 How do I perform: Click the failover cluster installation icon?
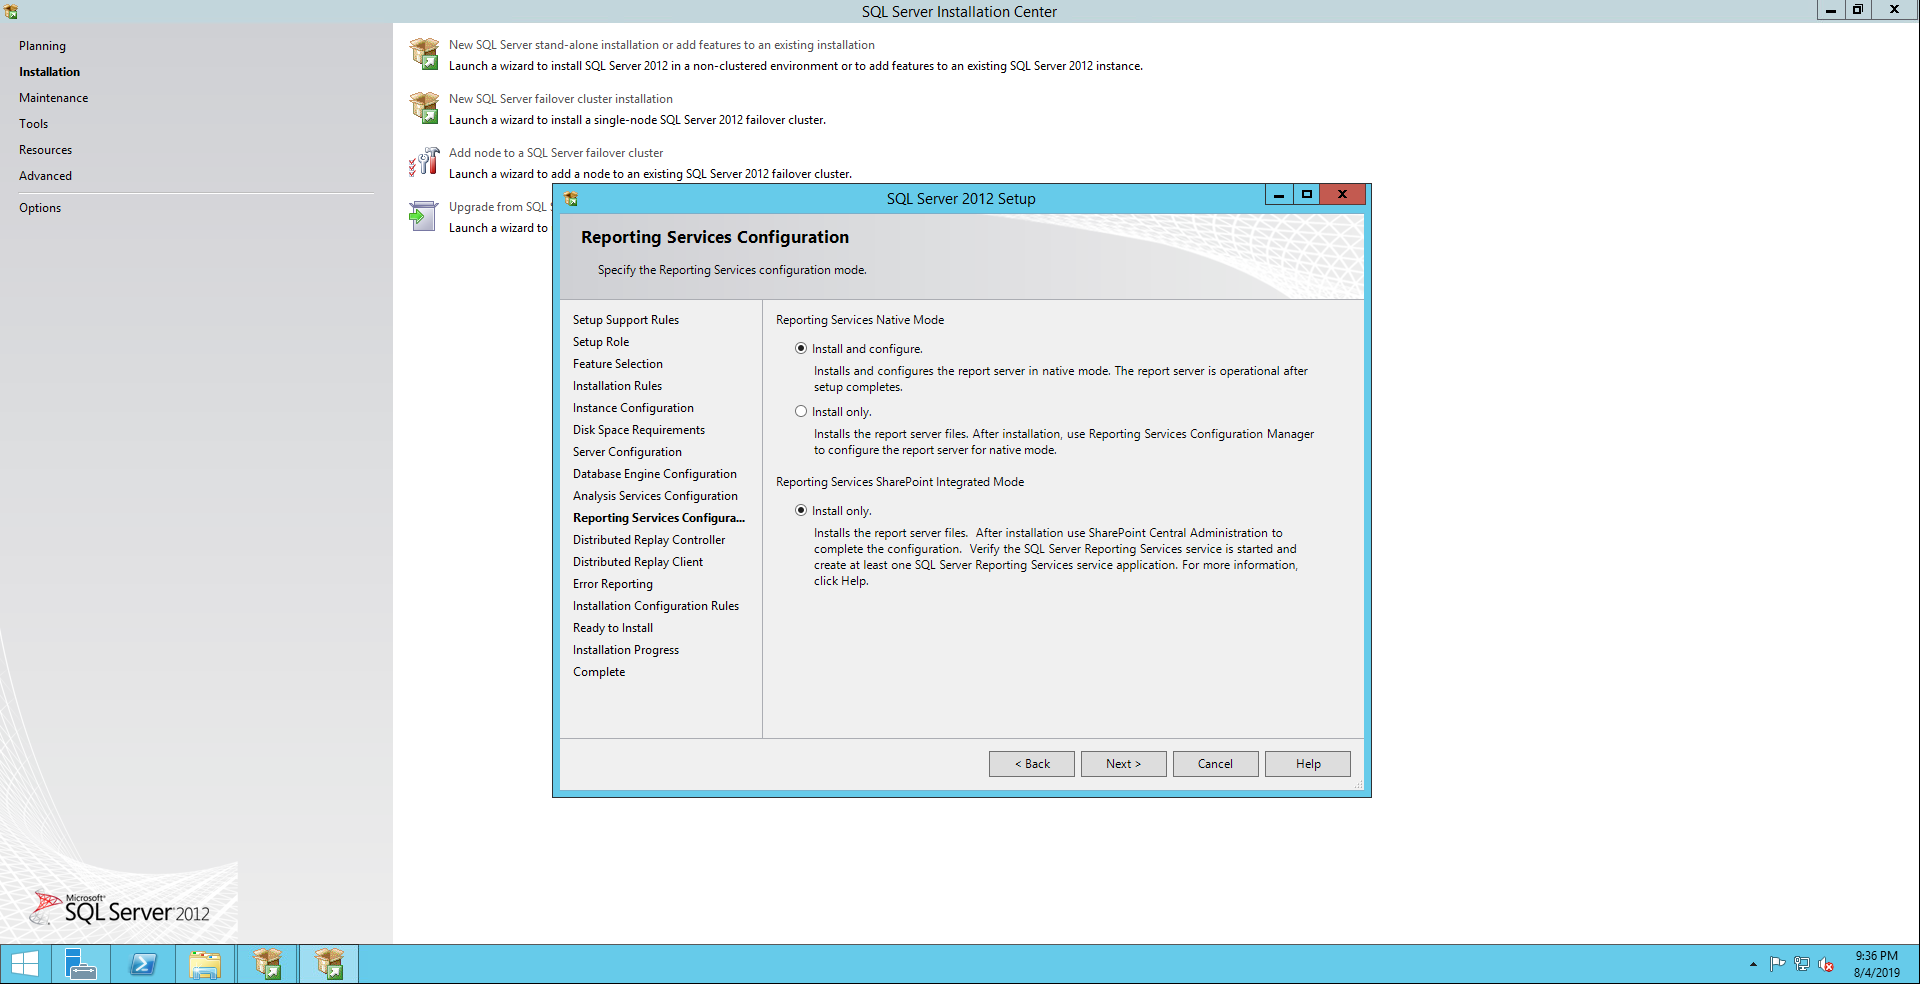(425, 108)
